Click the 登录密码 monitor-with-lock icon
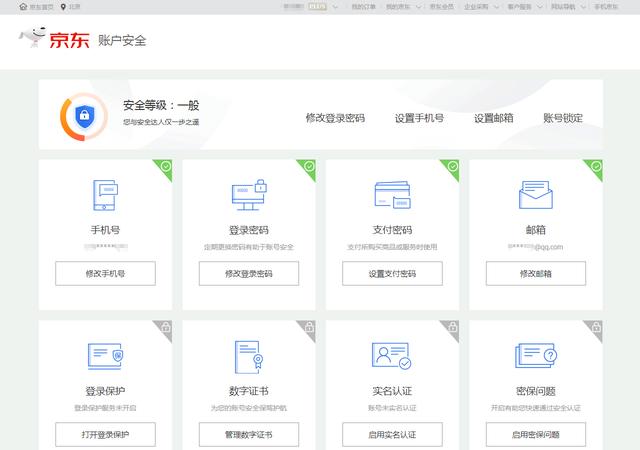 tap(248, 194)
